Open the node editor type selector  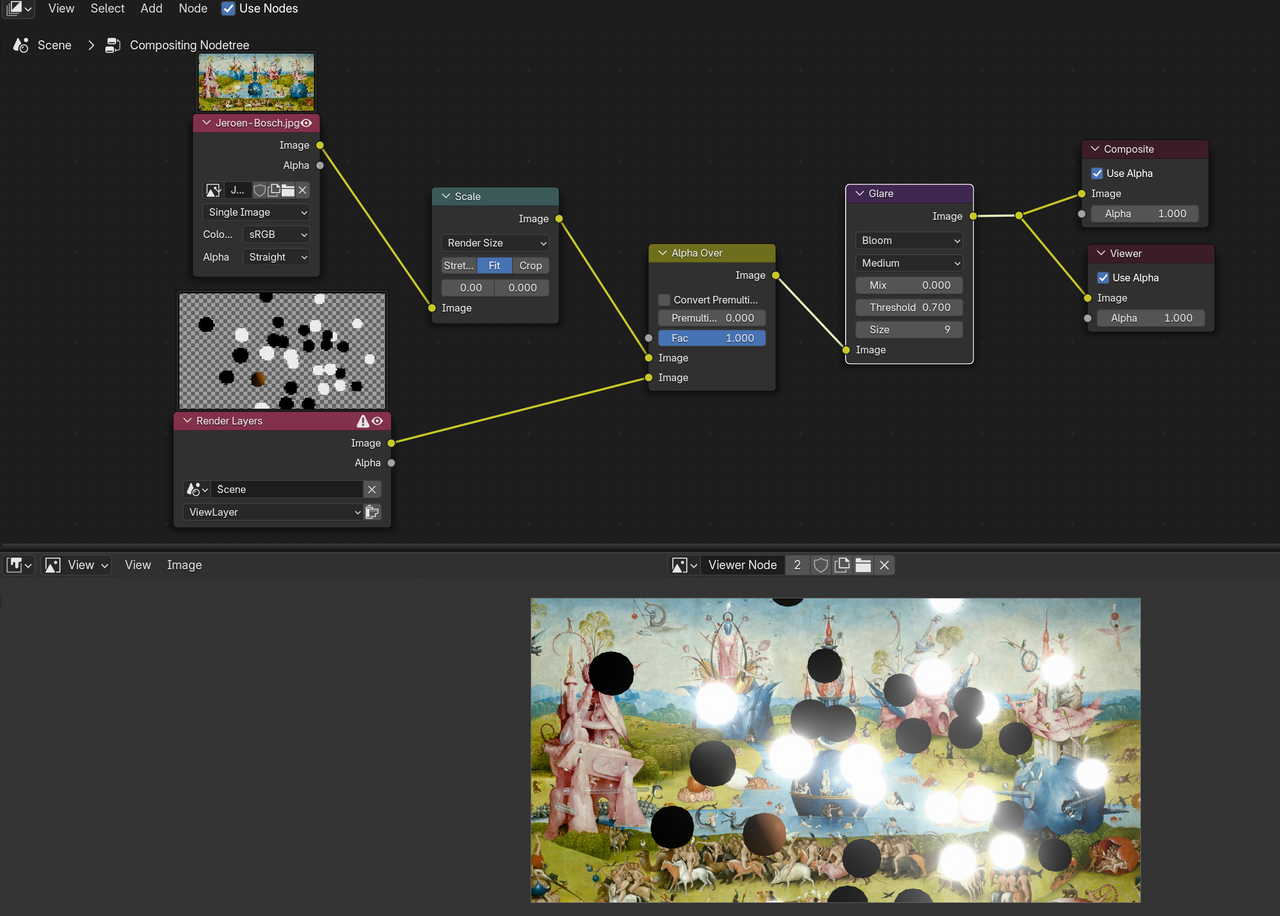pyautogui.click(x=18, y=8)
